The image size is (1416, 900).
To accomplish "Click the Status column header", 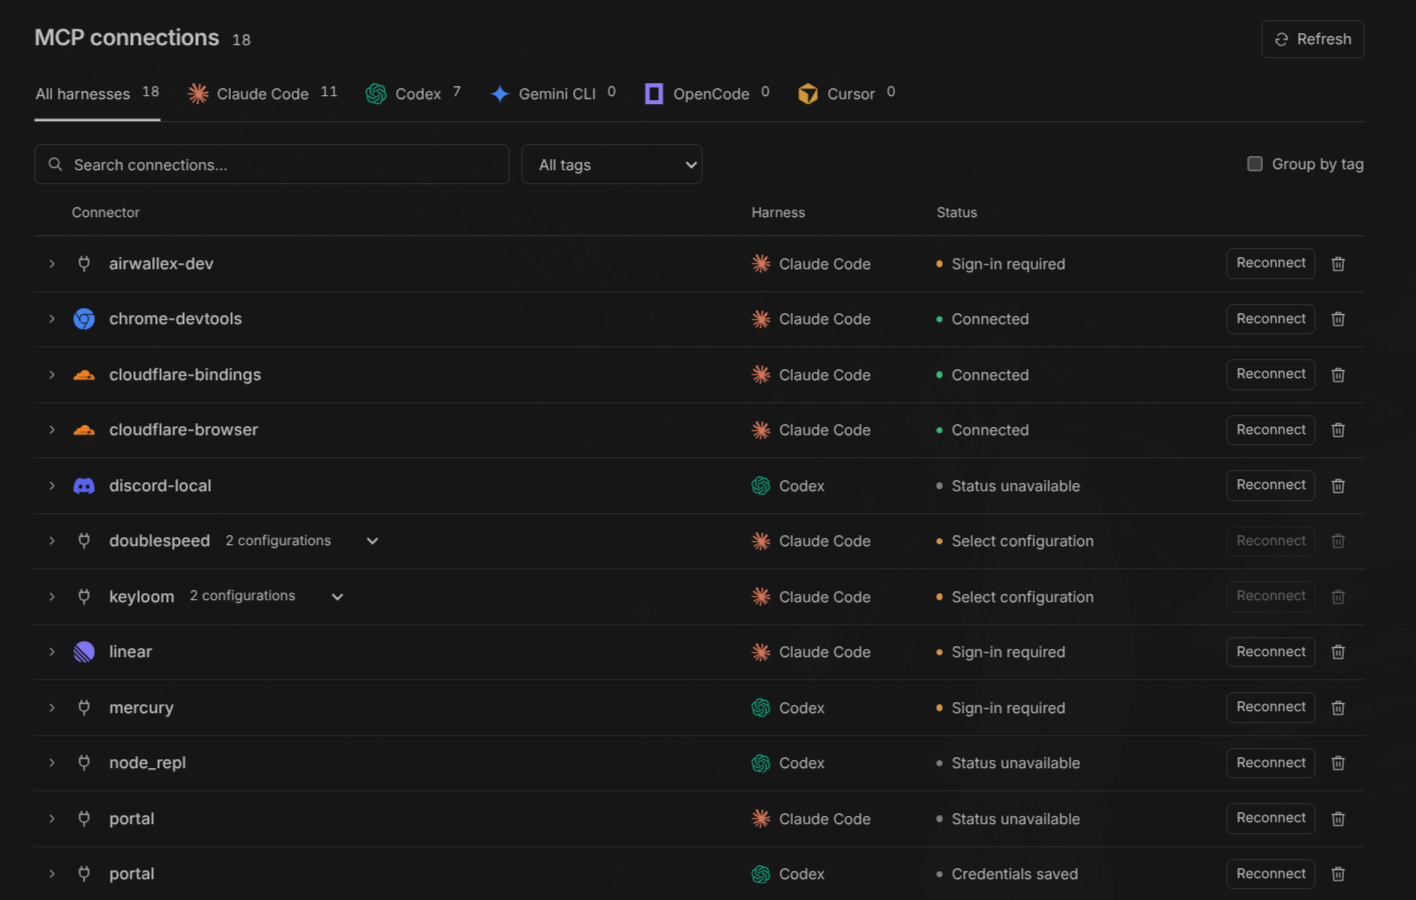I will click(x=956, y=213).
